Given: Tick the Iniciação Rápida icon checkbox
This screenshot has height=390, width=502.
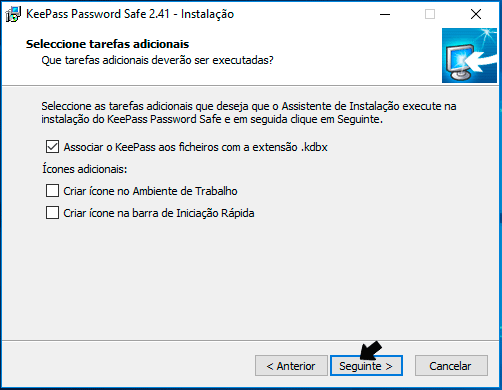Looking at the screenshot, I should point(52,213).
